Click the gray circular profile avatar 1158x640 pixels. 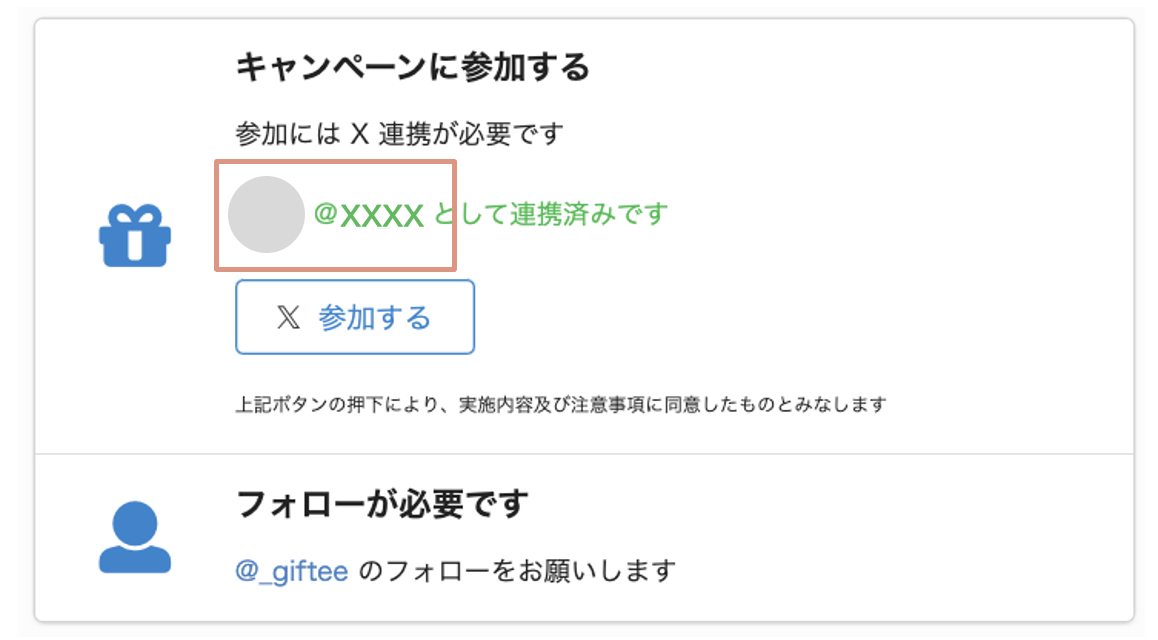pyautogui.click(x=266, y=214)
